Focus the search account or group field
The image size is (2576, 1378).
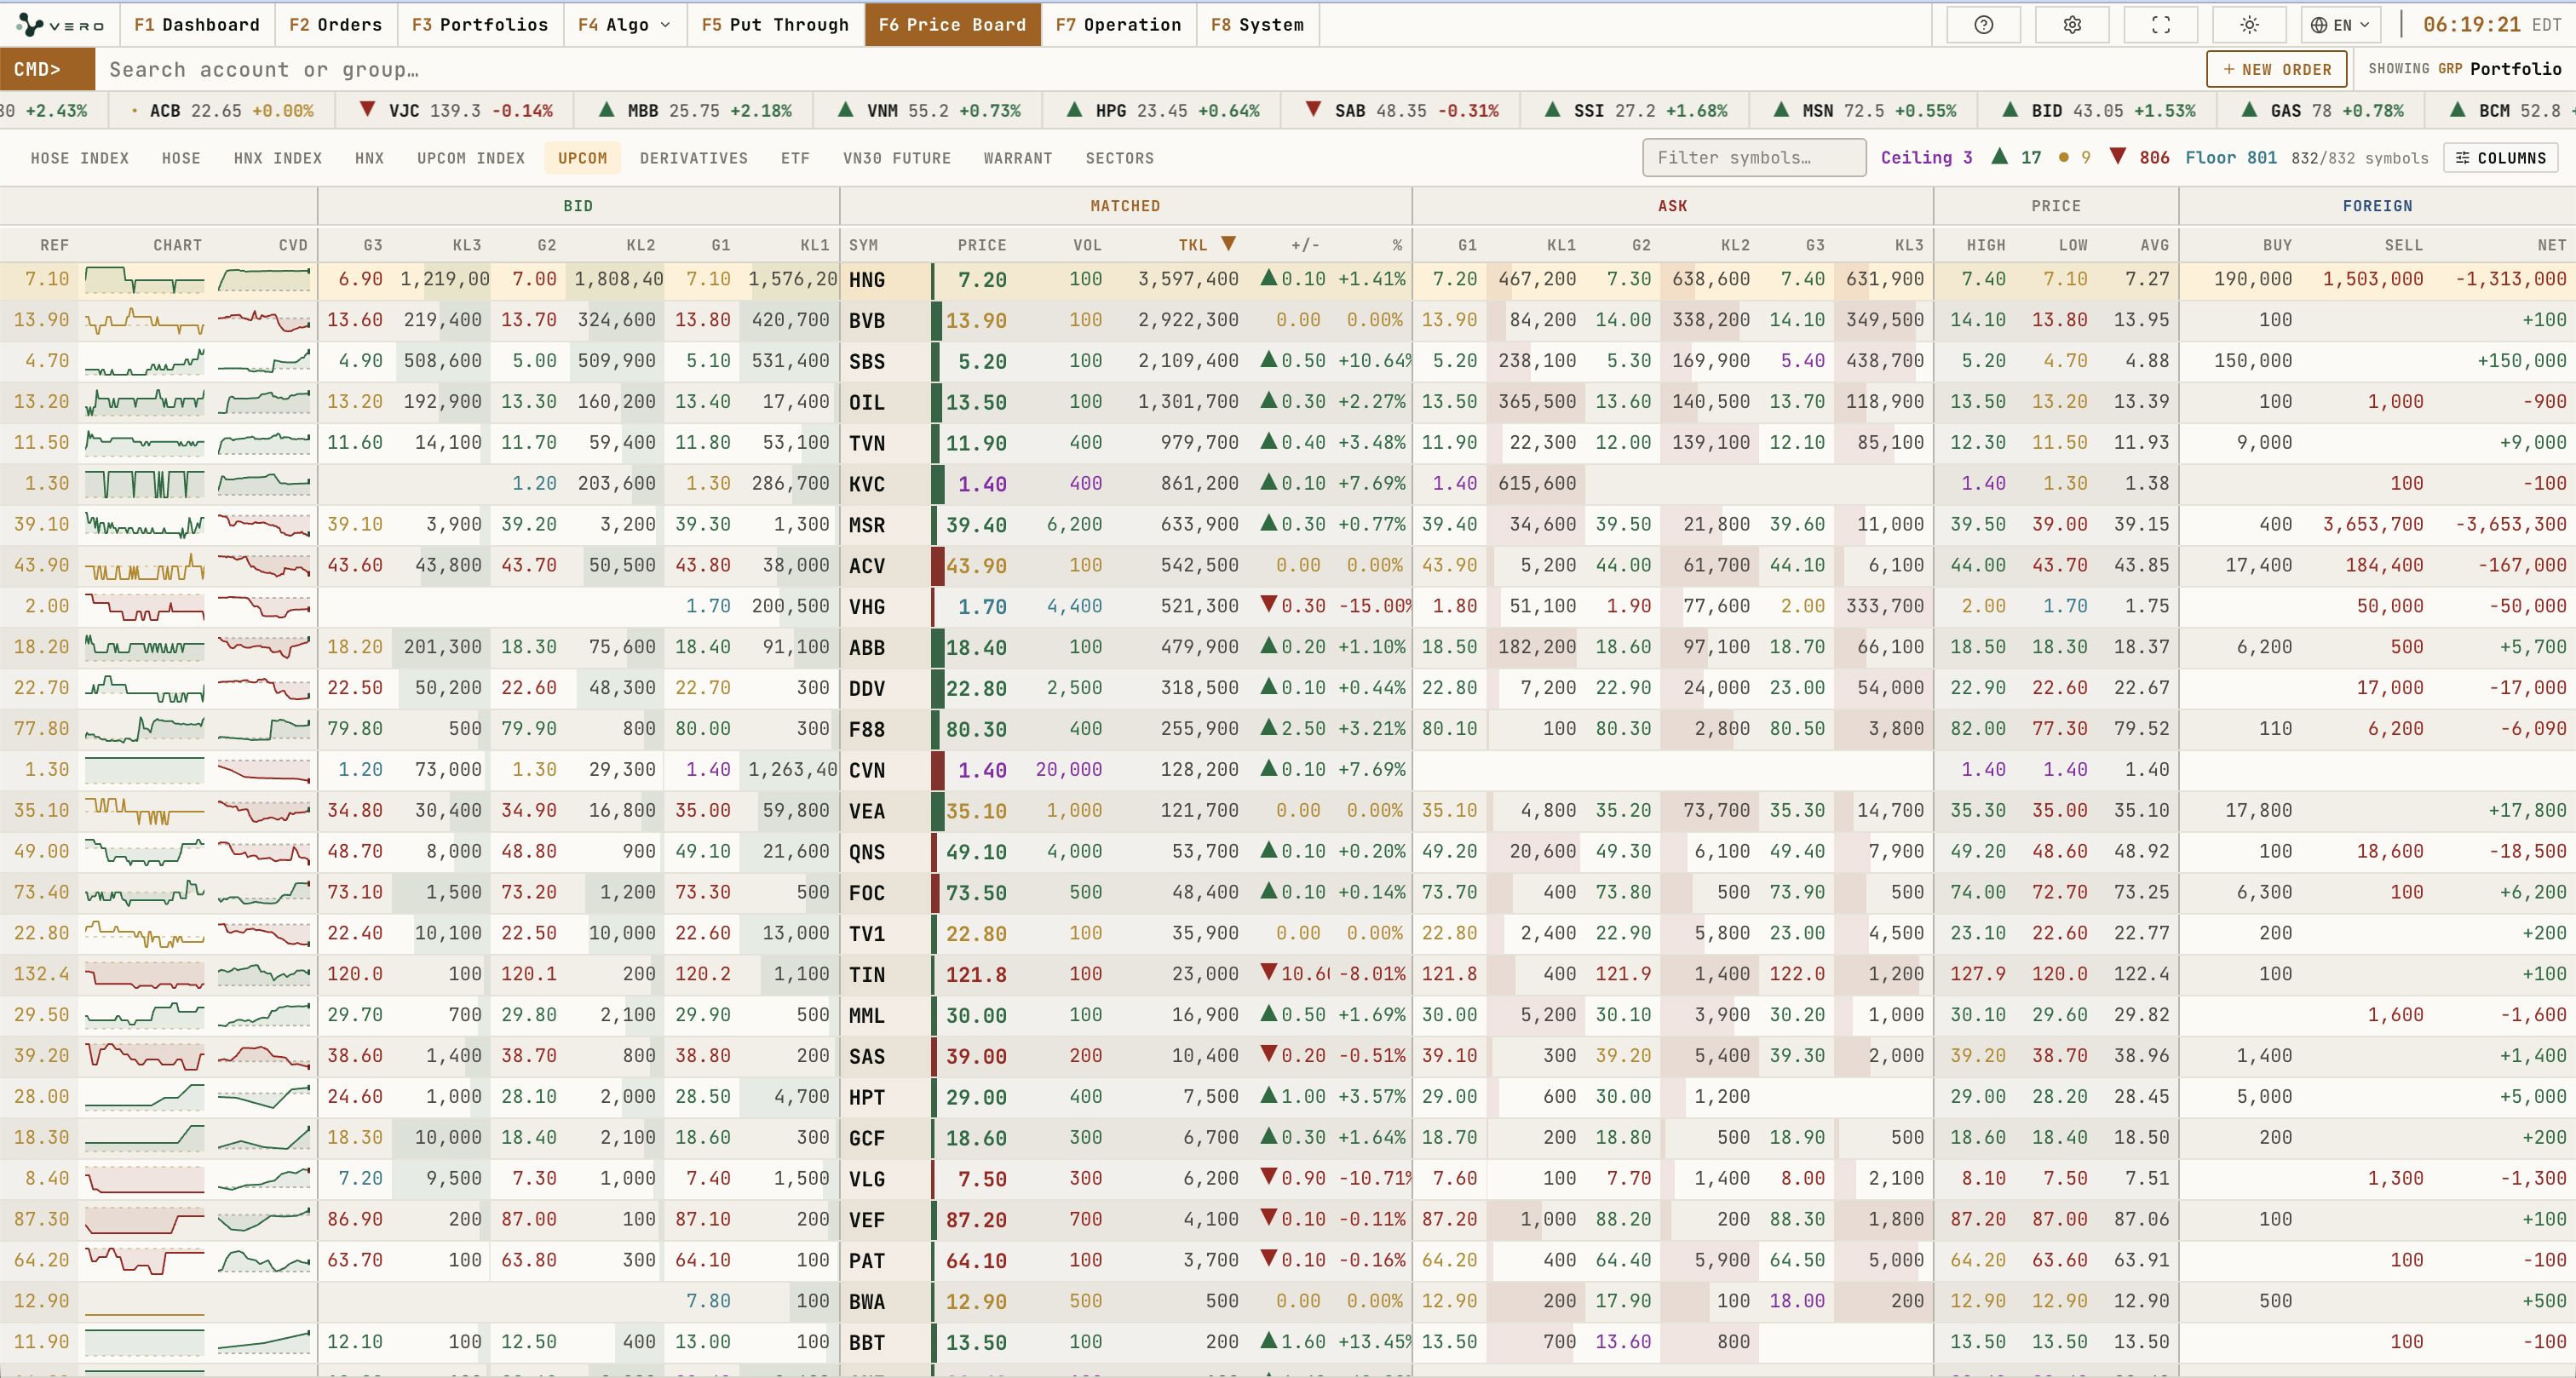point(1150,69)
